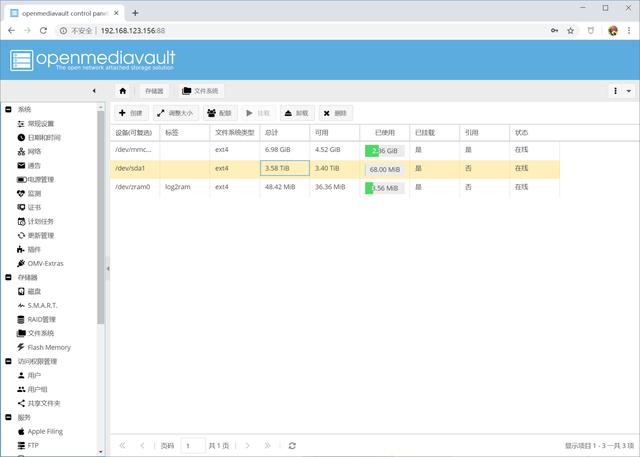The height and width of the screenshot is (457, 640).
Task: Open 更新管理 (Update Management) entry
Action: (36, 235)
